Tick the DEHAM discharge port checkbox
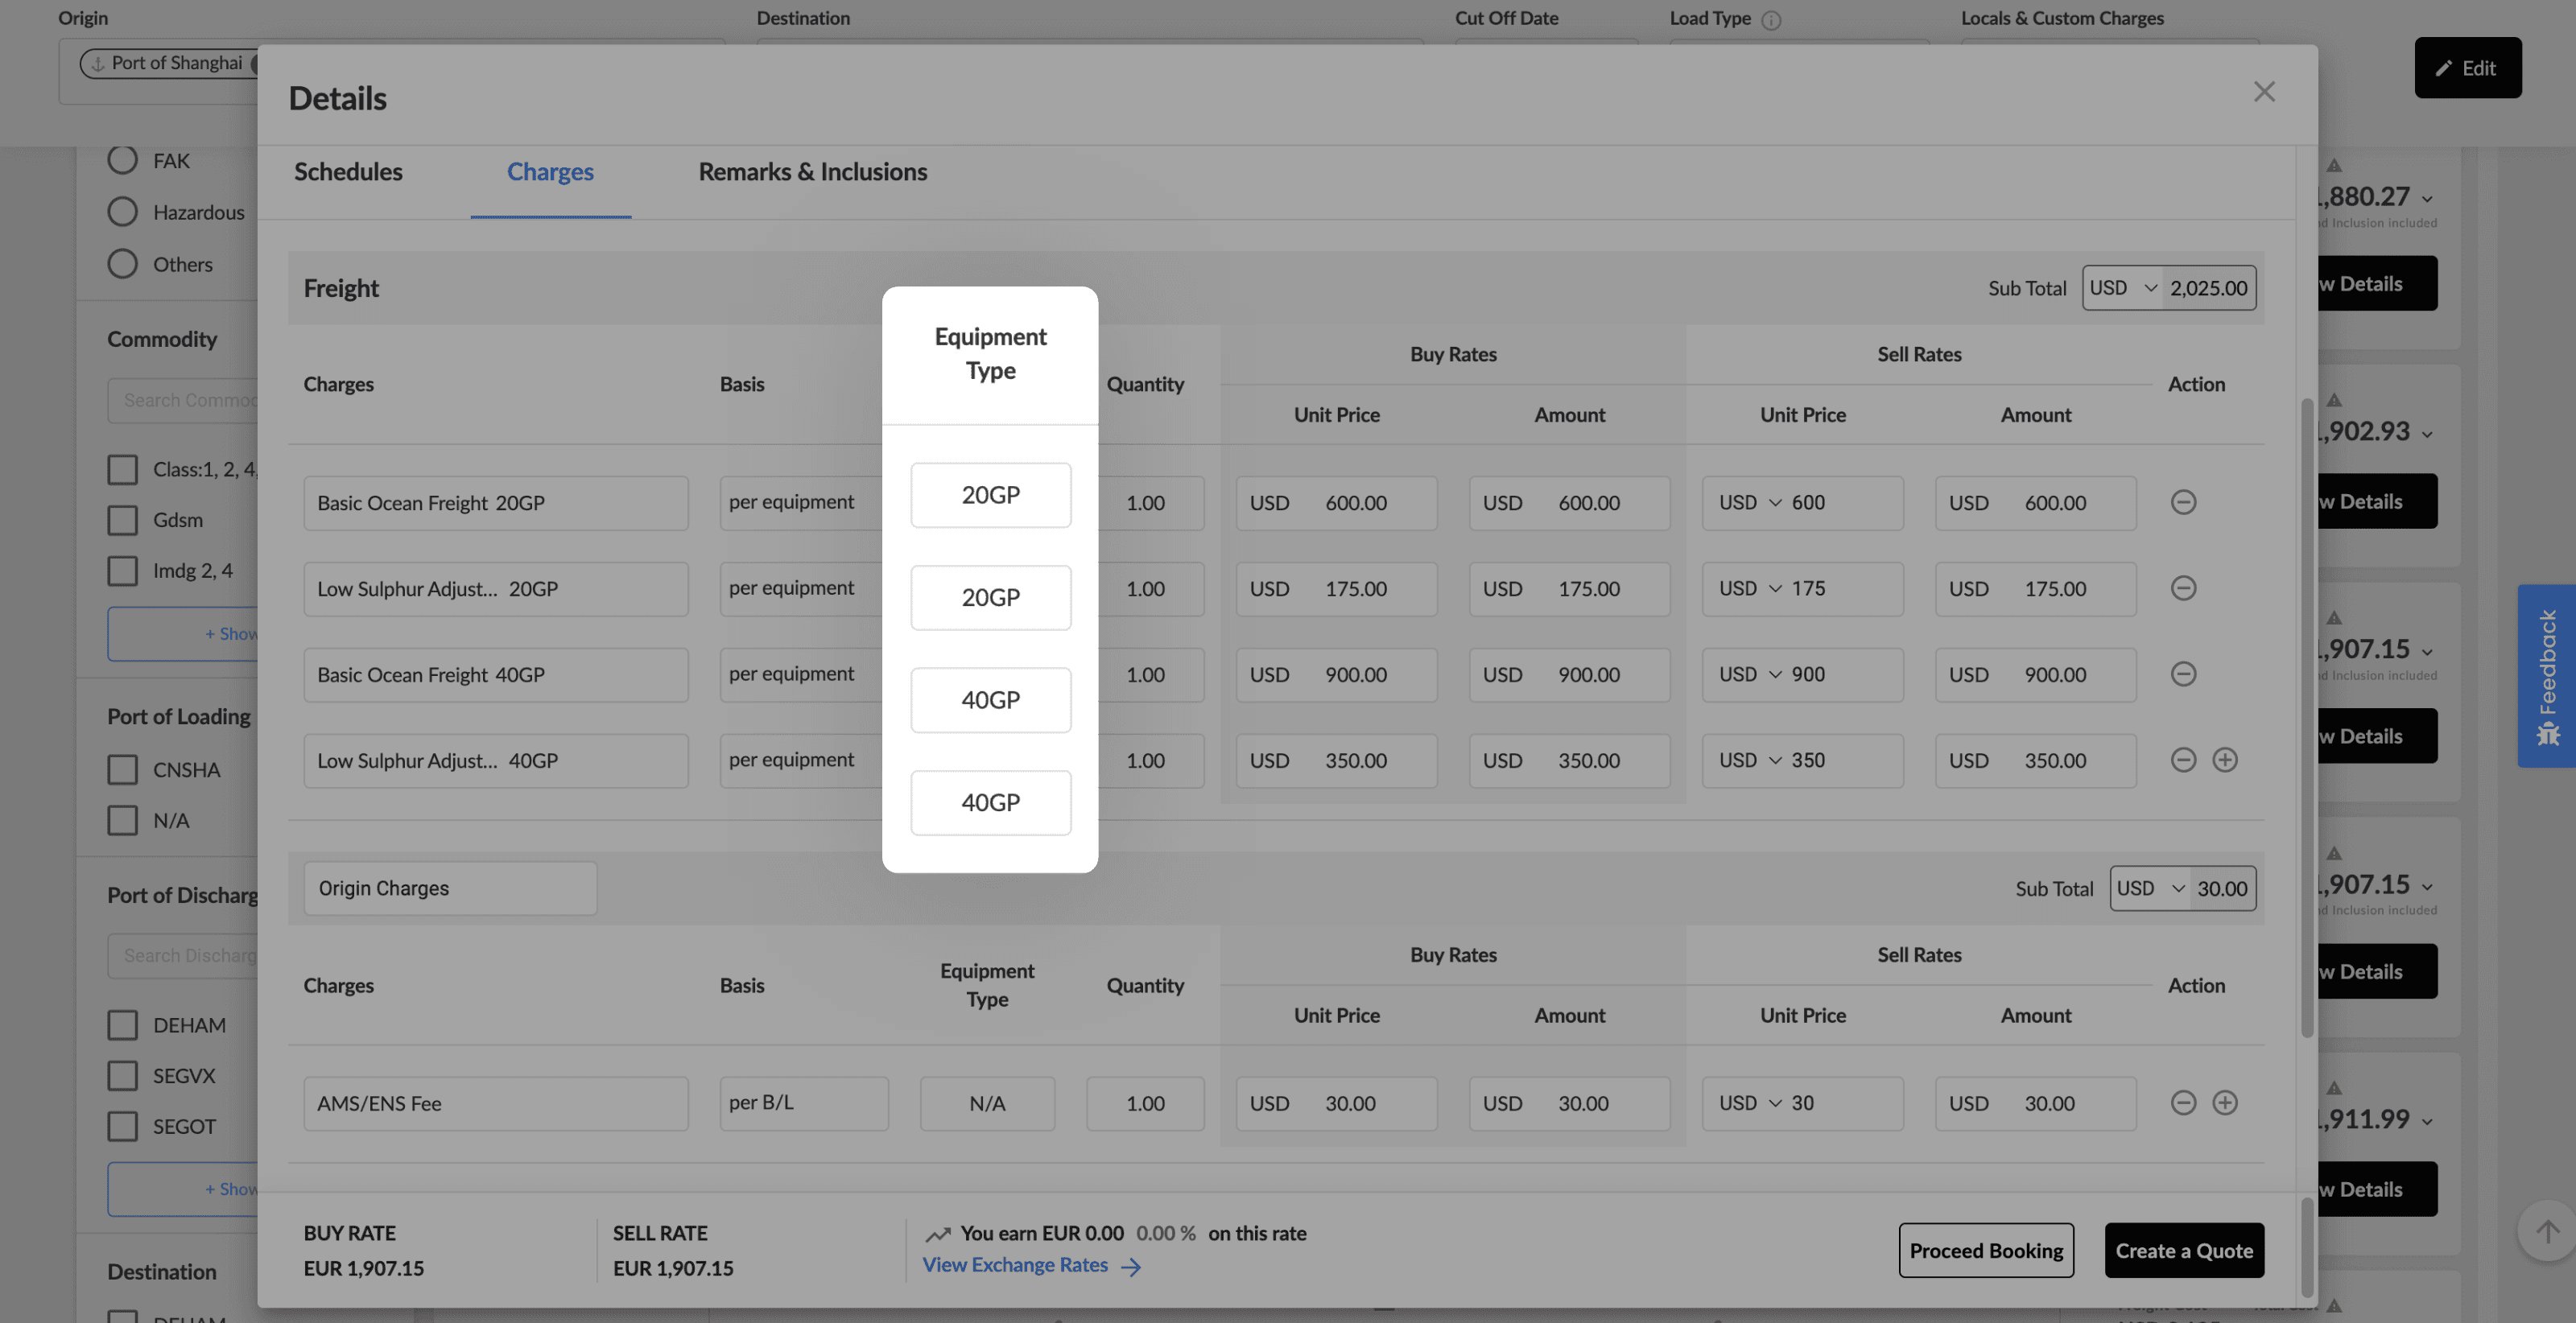 (122, 1025)
